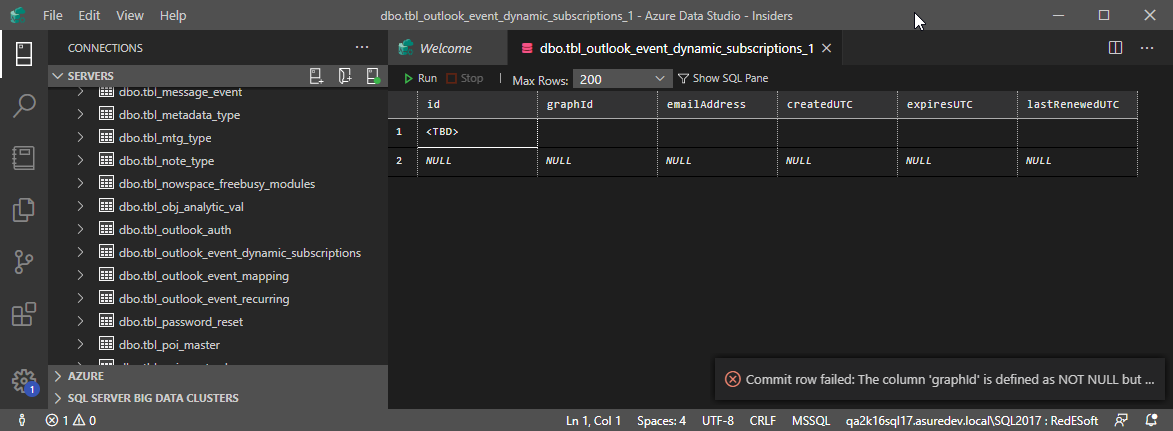Expand the dbo.tbl_mtg_type node

pos(81,138)
